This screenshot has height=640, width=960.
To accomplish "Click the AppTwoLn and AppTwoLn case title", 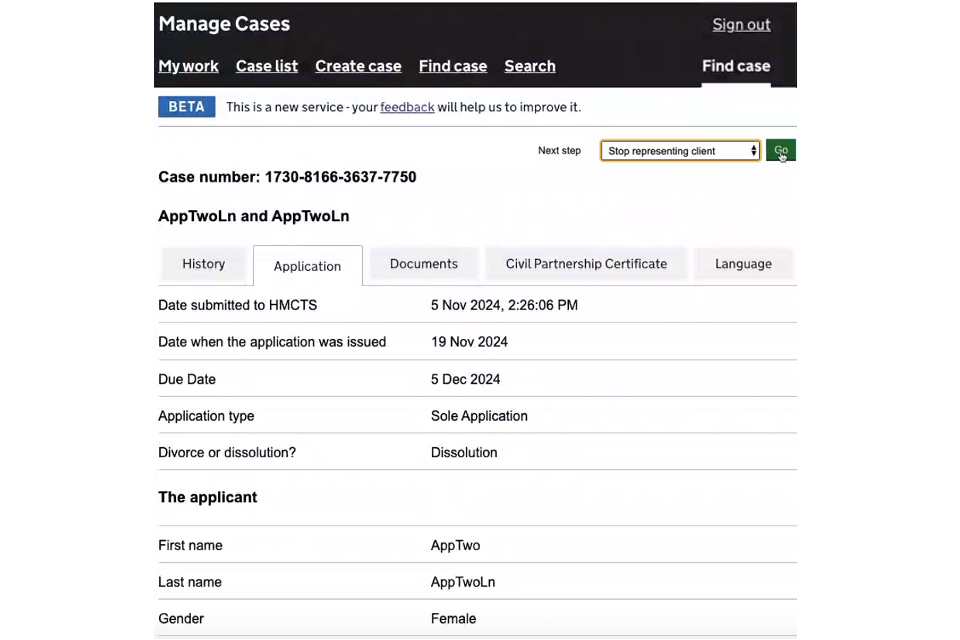I will pyautogui.click(x=253, y=216).
